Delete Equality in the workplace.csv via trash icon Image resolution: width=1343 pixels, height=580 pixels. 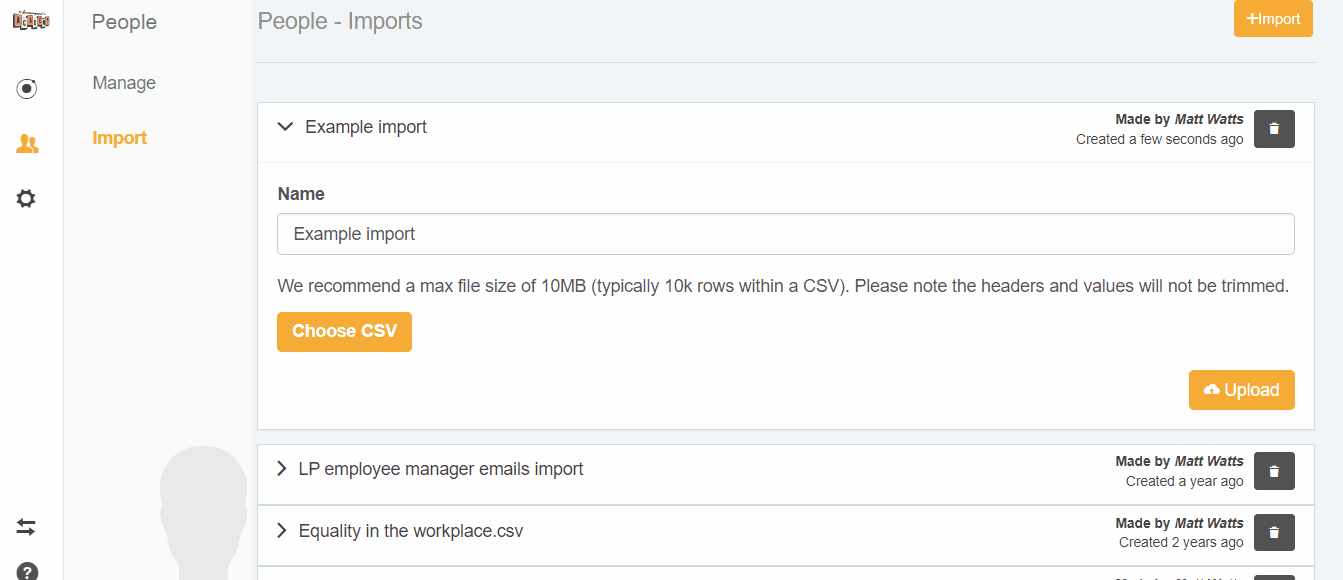point(1273,532)
